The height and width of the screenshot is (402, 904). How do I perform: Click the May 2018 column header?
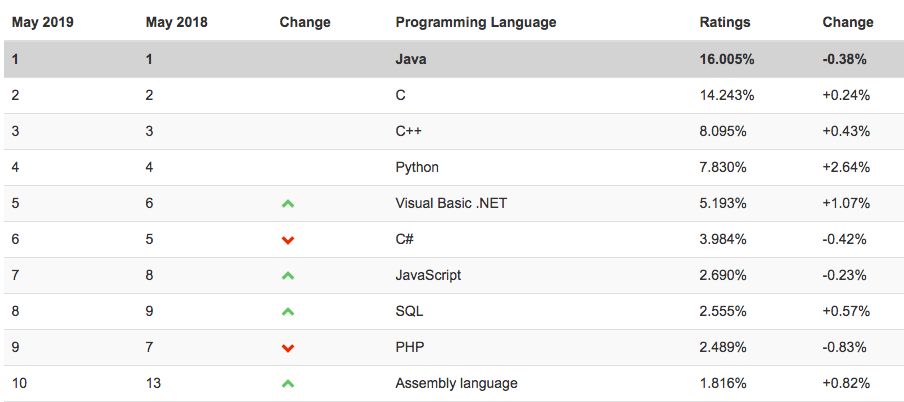pyautogui.click(x=176, y=22)
